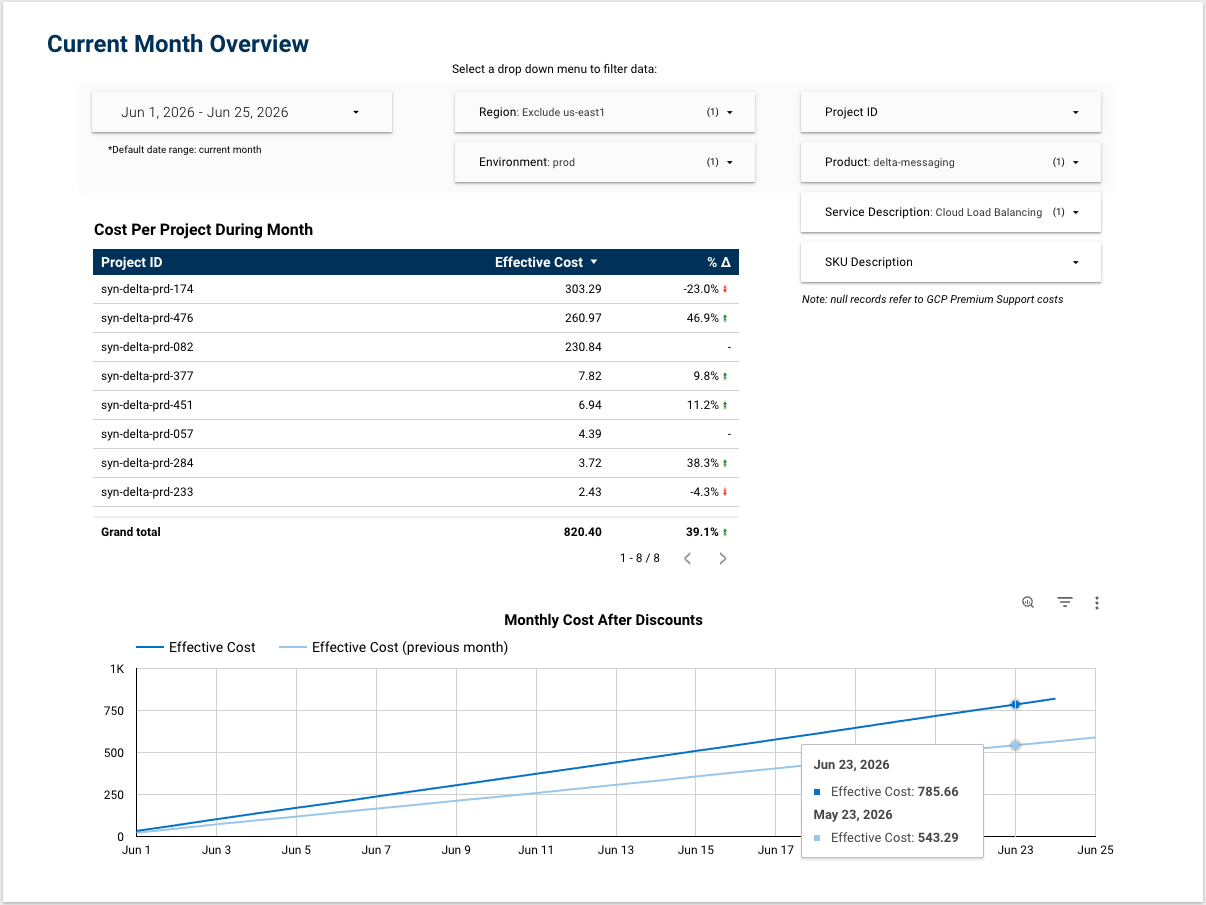Open the Service Description filter dropdown

point(951,212)
